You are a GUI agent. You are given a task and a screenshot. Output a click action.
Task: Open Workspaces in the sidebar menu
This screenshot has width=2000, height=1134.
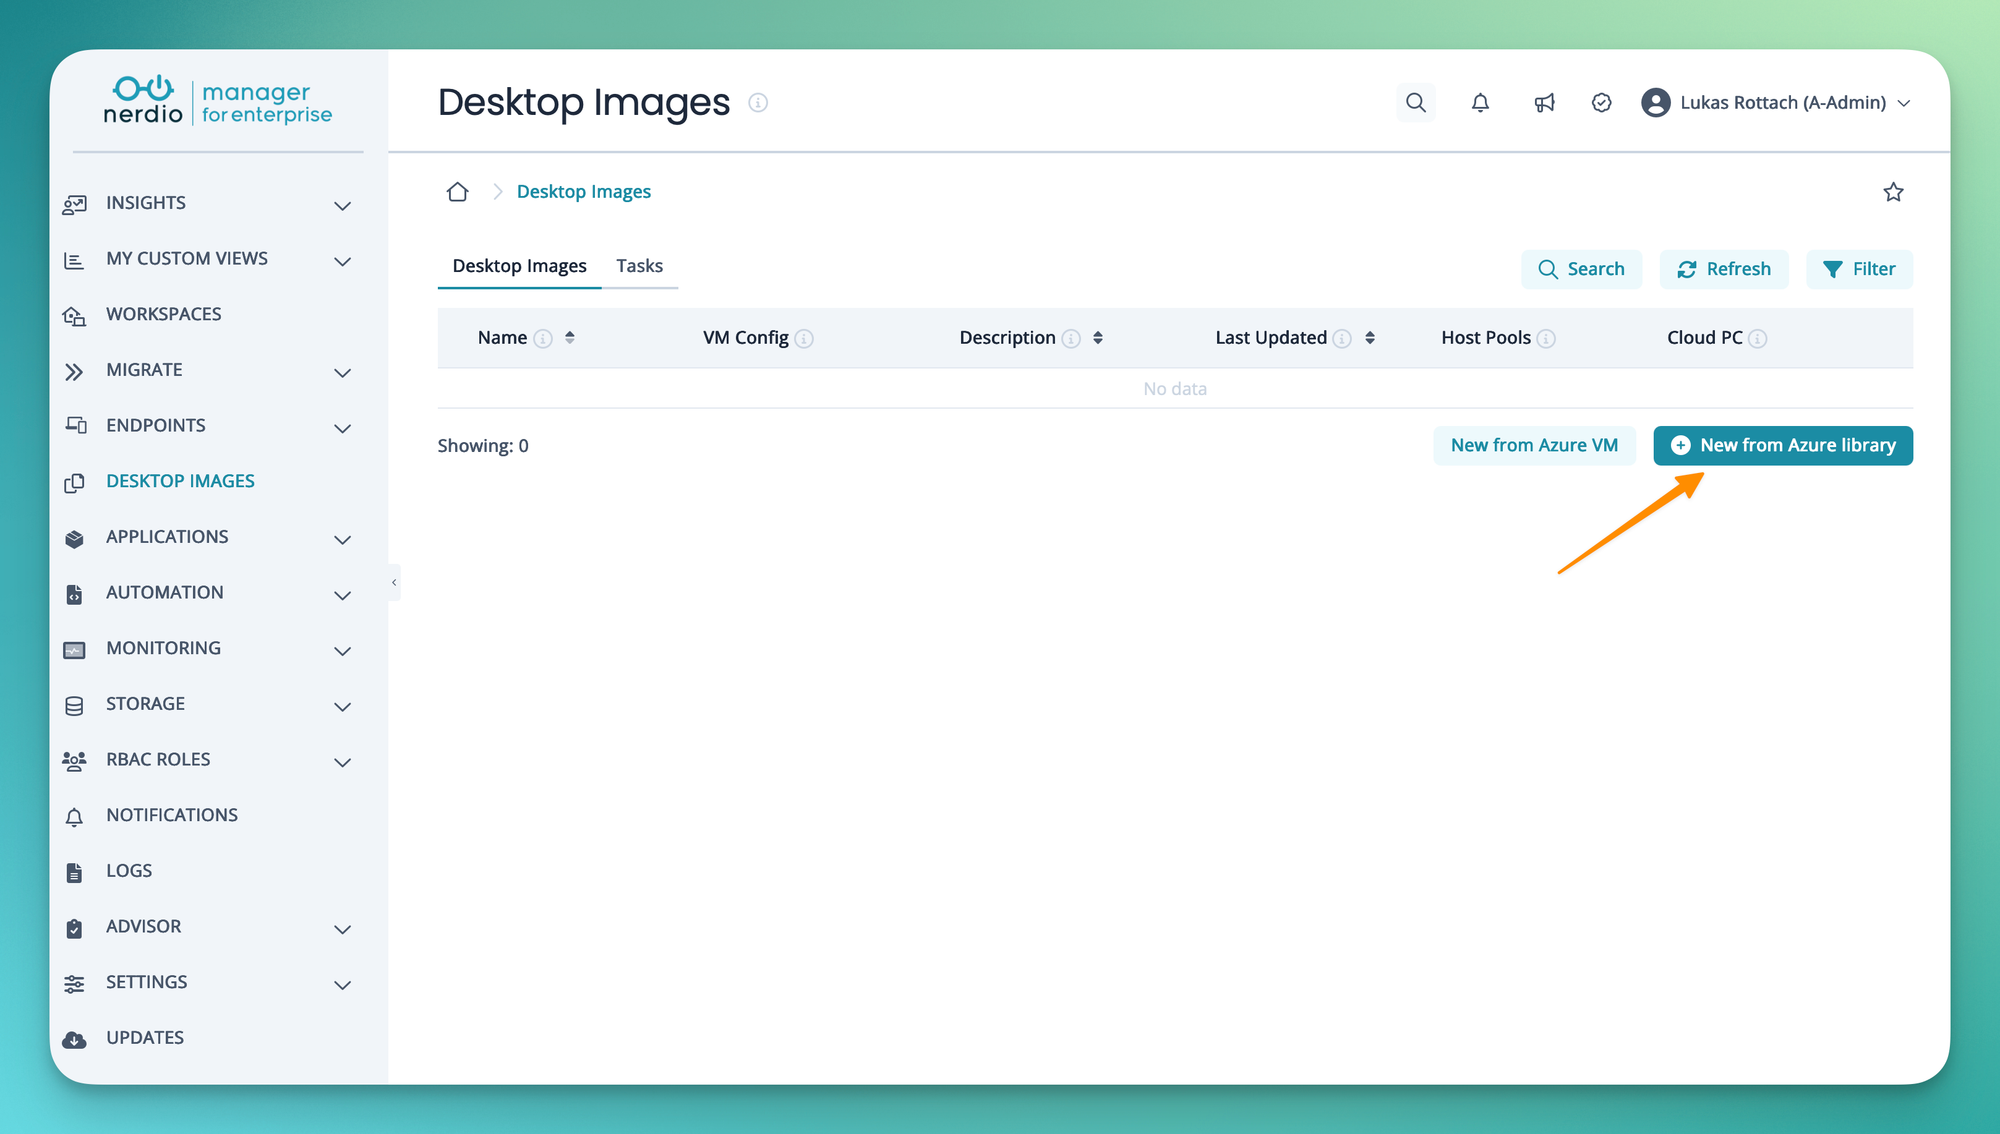coord(164,314)
